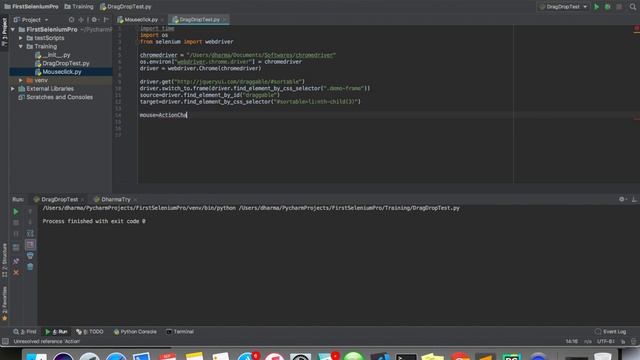The width and height of the screenshot is (640, 360).
Task: Run DragDropTest using toolbar green play button
Action: click(x=596, y=7)
